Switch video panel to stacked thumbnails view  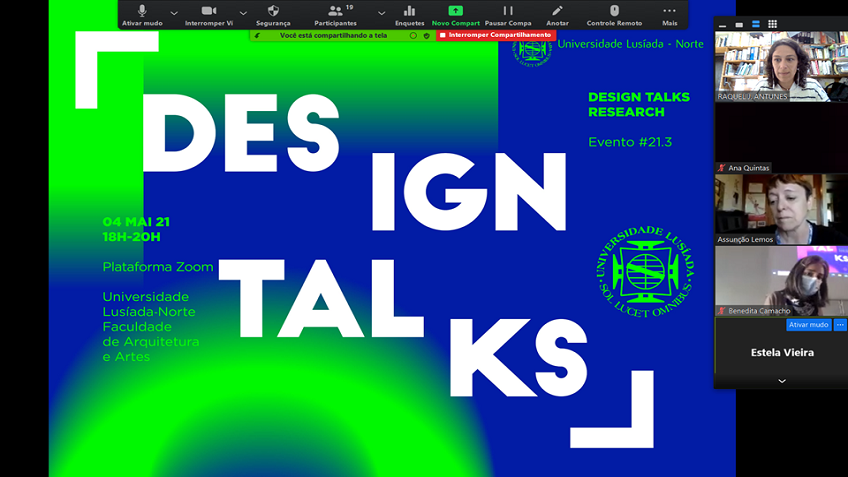pyautogui.click(x=756, y=24)
